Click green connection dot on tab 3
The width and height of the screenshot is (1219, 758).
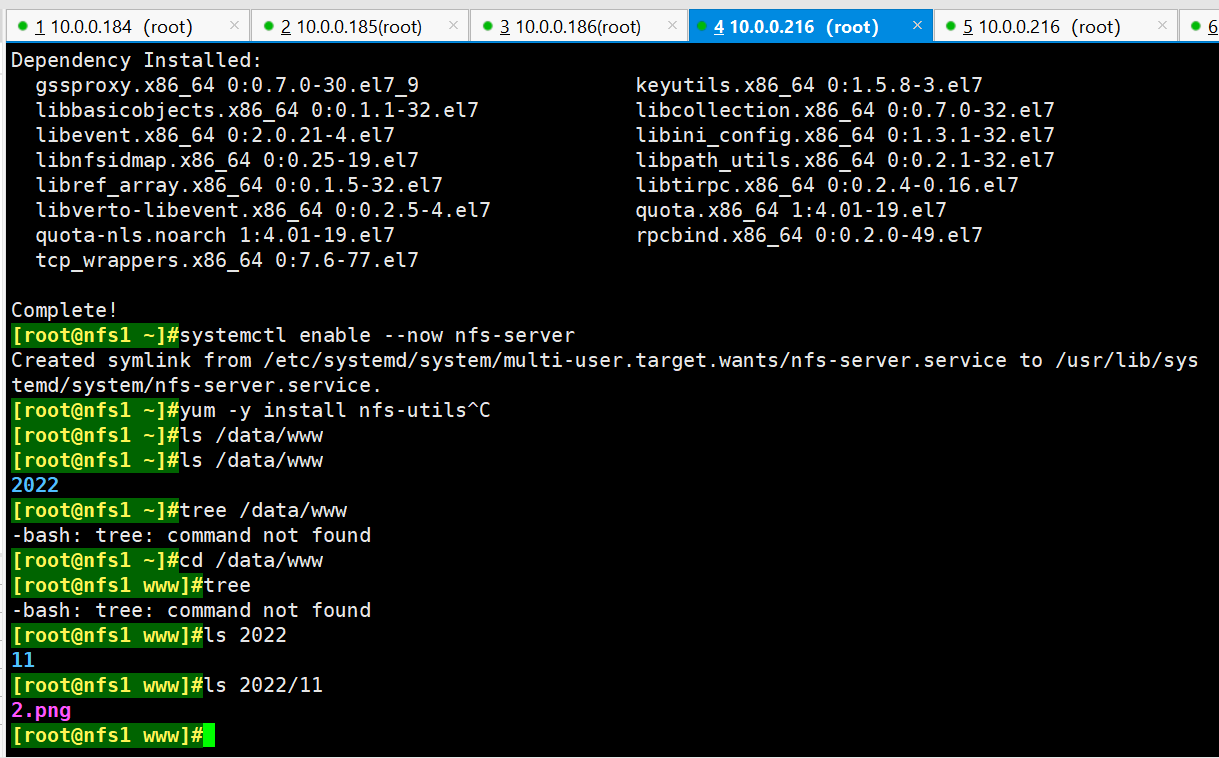[x=488, y=26]
